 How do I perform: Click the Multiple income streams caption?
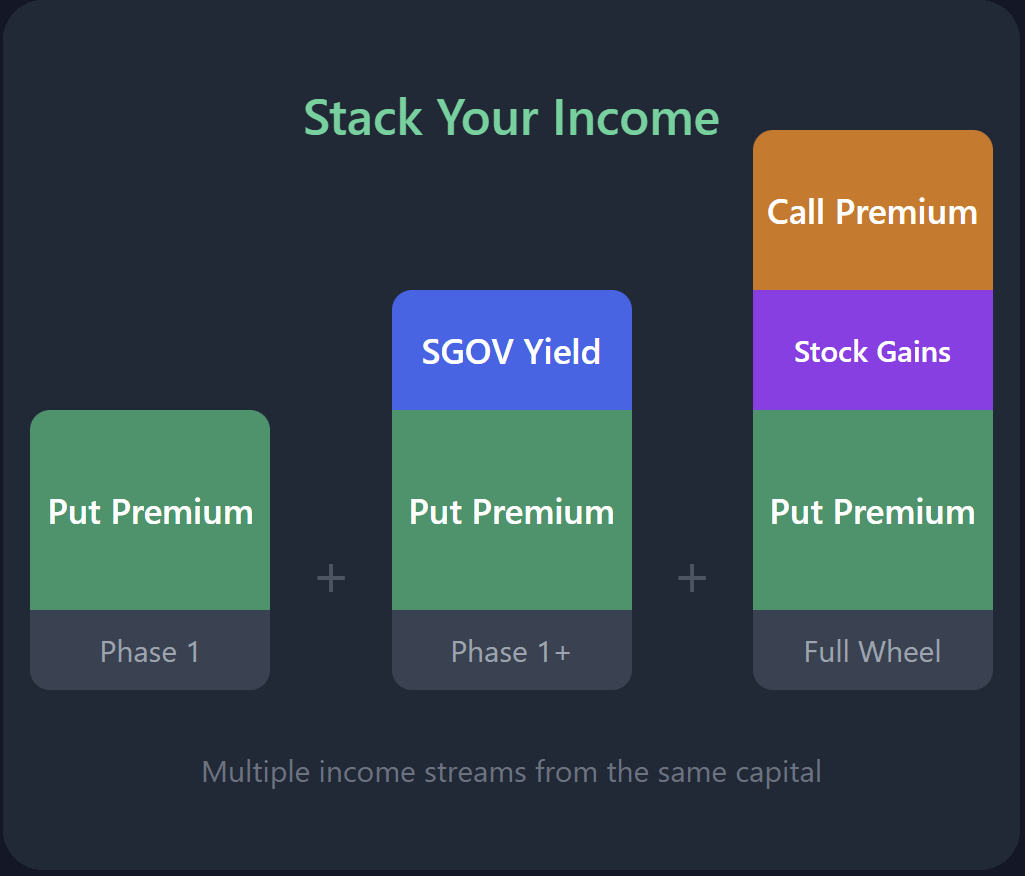[x=511, y=772]
